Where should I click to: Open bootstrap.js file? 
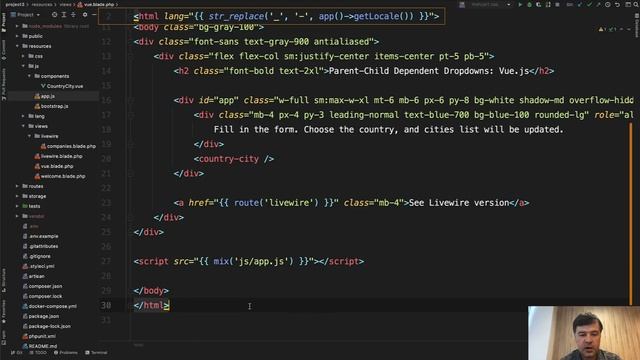coord(51,106)
